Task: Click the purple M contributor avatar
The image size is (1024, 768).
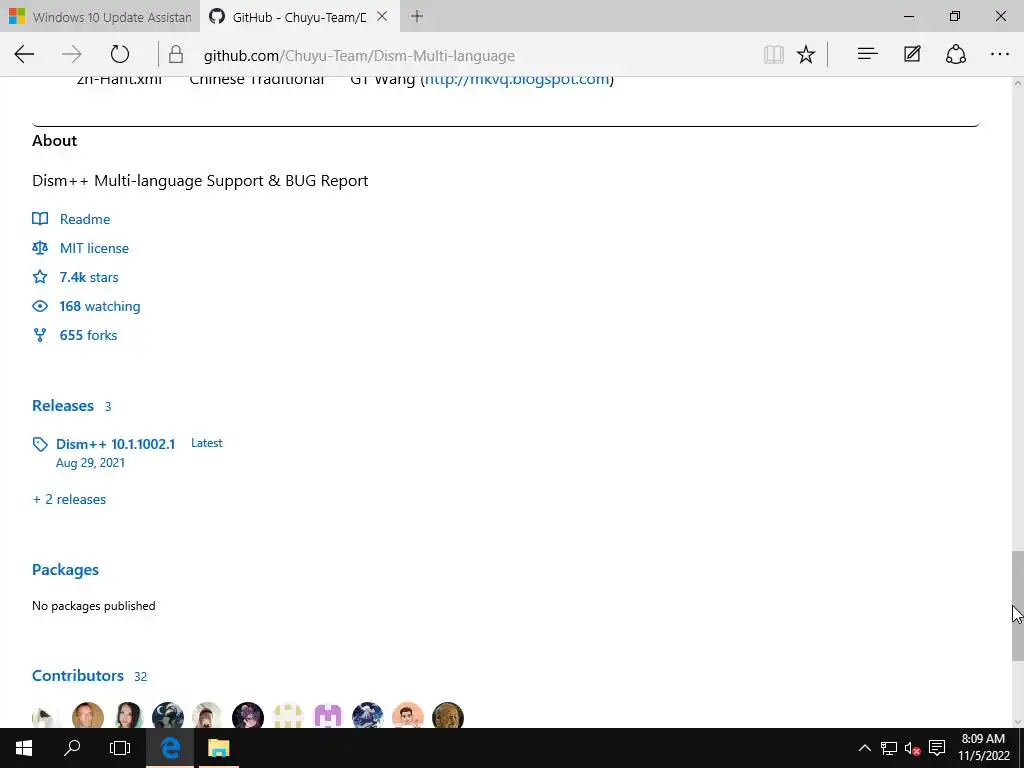Action: coord(328,716)
